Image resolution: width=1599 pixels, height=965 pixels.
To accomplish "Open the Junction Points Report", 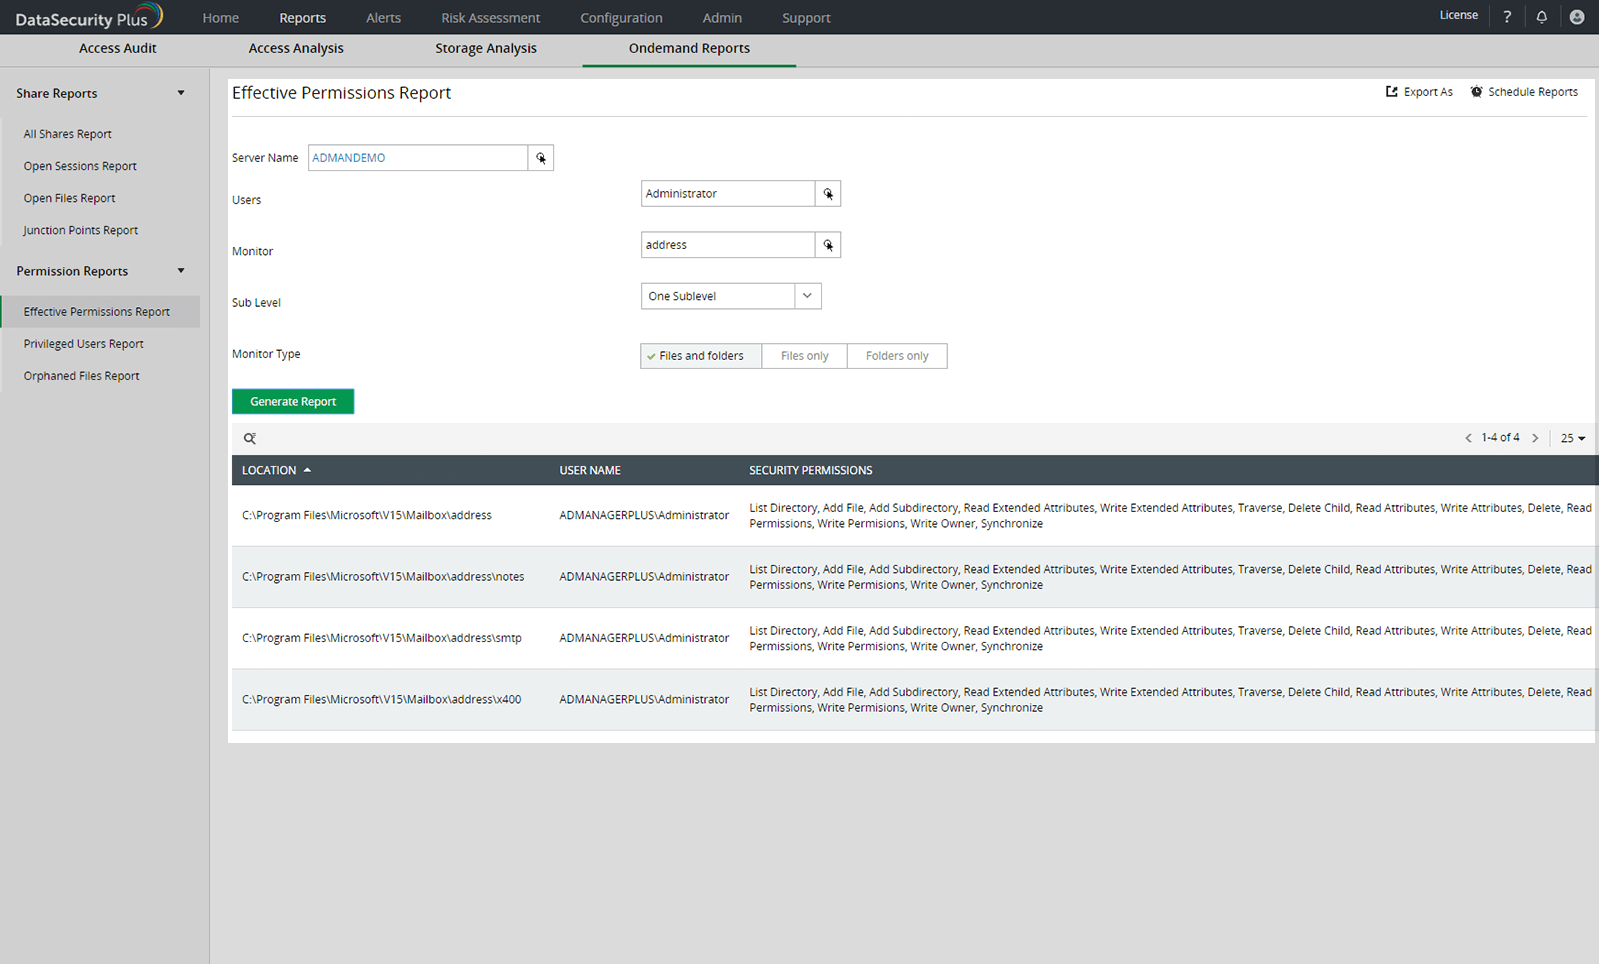I will coord(81,230).
